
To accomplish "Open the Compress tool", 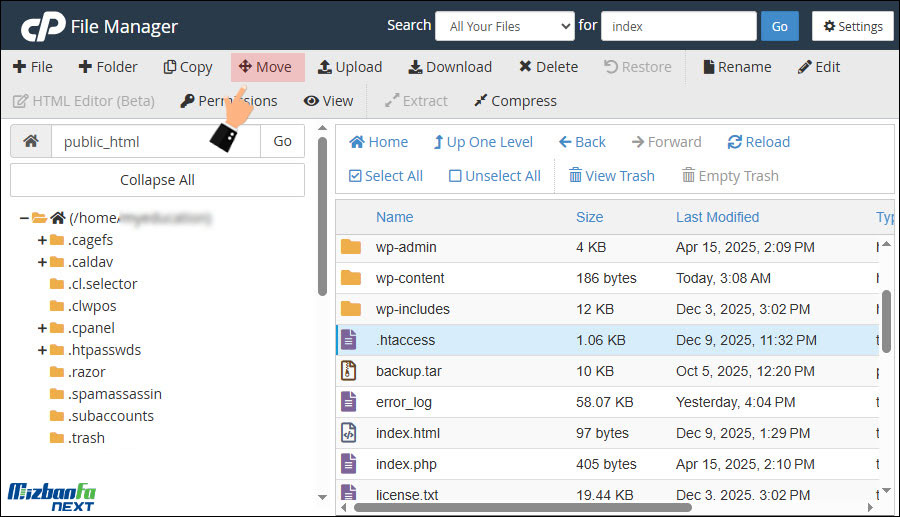I will pos(514,101).
